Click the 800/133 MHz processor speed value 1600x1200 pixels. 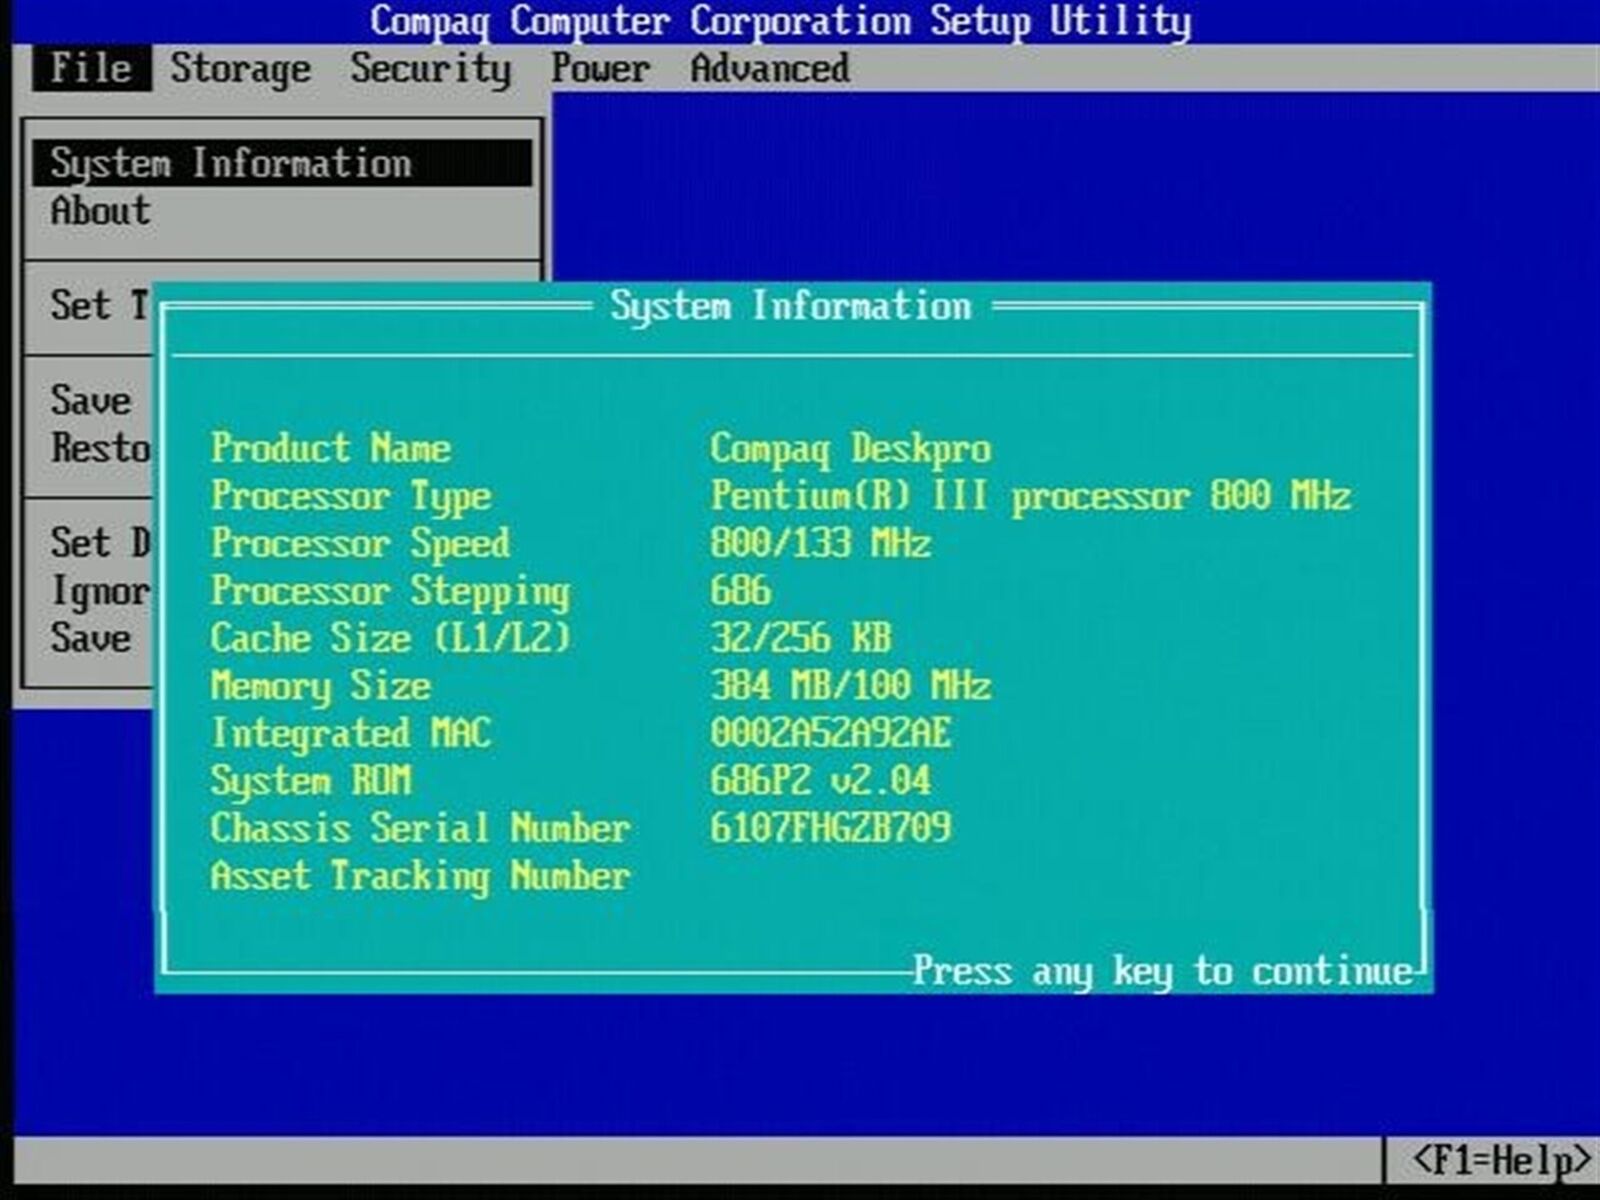(x=820, y=543)
